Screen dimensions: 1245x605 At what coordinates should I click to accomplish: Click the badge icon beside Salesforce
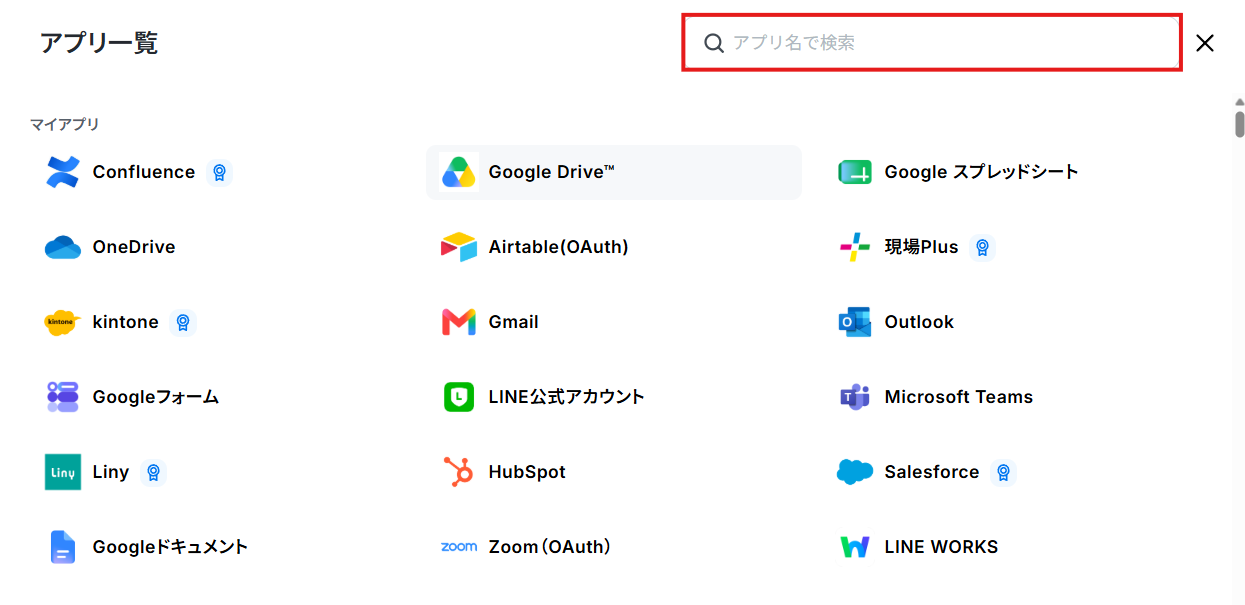coord(1004,472)
